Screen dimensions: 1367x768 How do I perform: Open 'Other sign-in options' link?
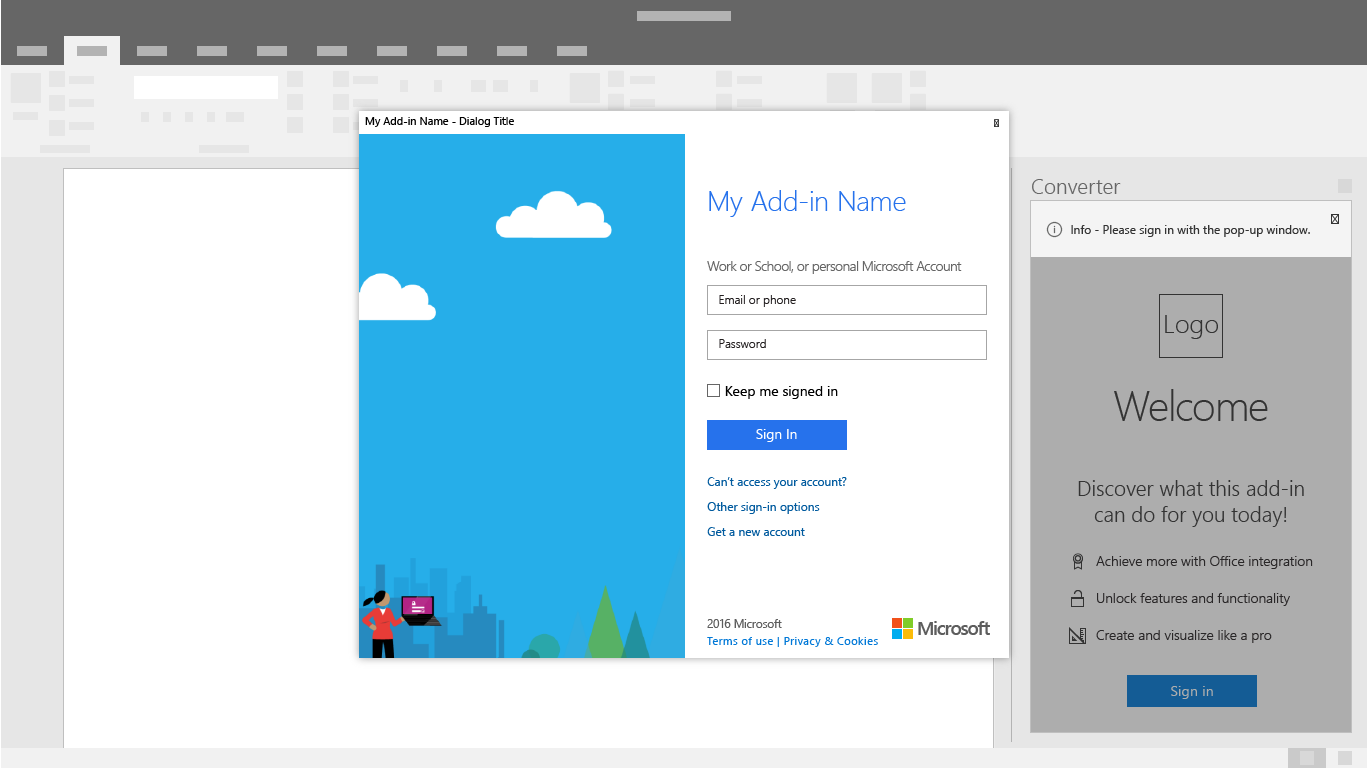point(763,506)
